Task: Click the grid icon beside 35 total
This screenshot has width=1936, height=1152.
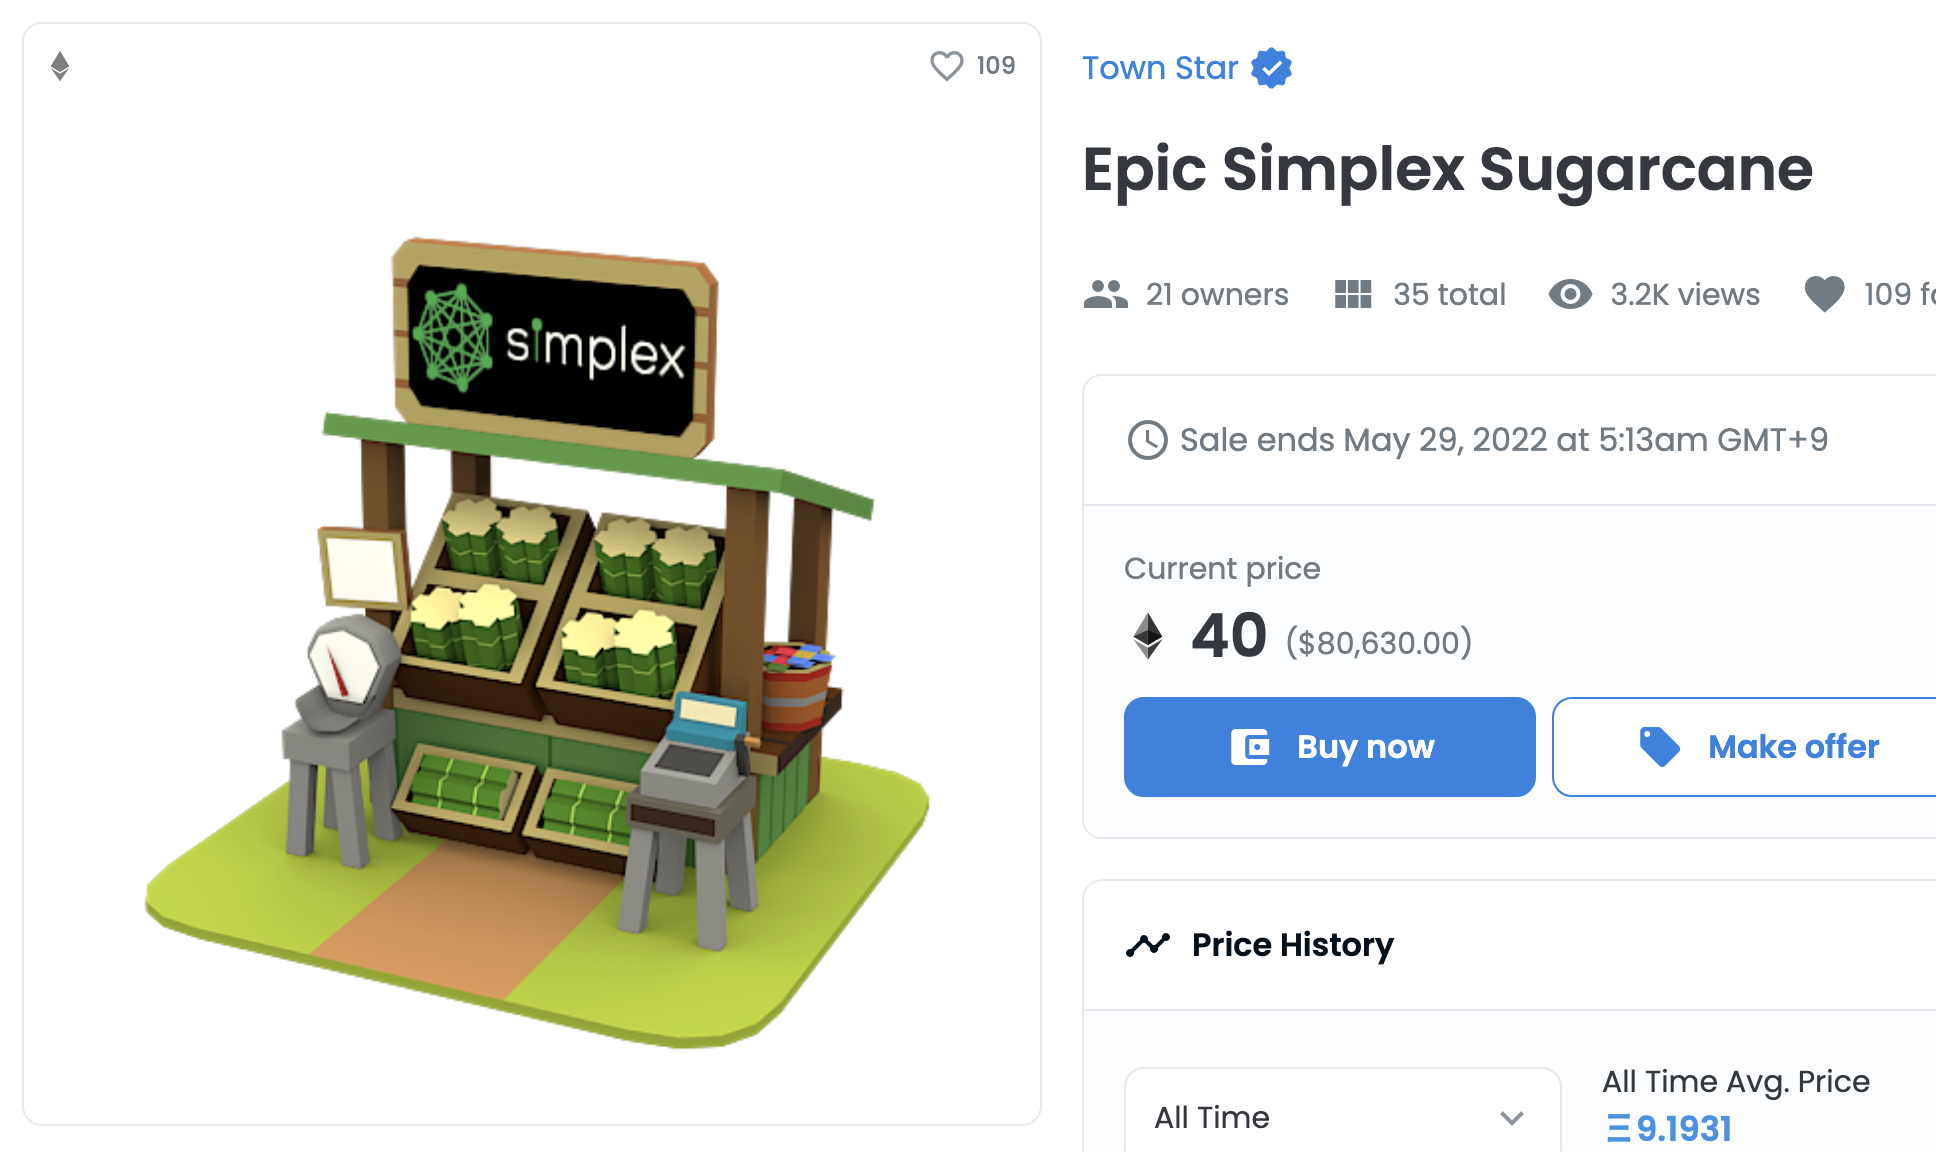Action: coord(1353,294)
